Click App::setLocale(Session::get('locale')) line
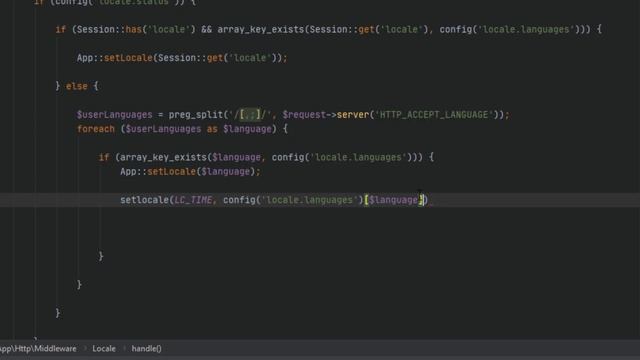The height and width of the screenshot is (360, 640). click(x=182, y=58)
